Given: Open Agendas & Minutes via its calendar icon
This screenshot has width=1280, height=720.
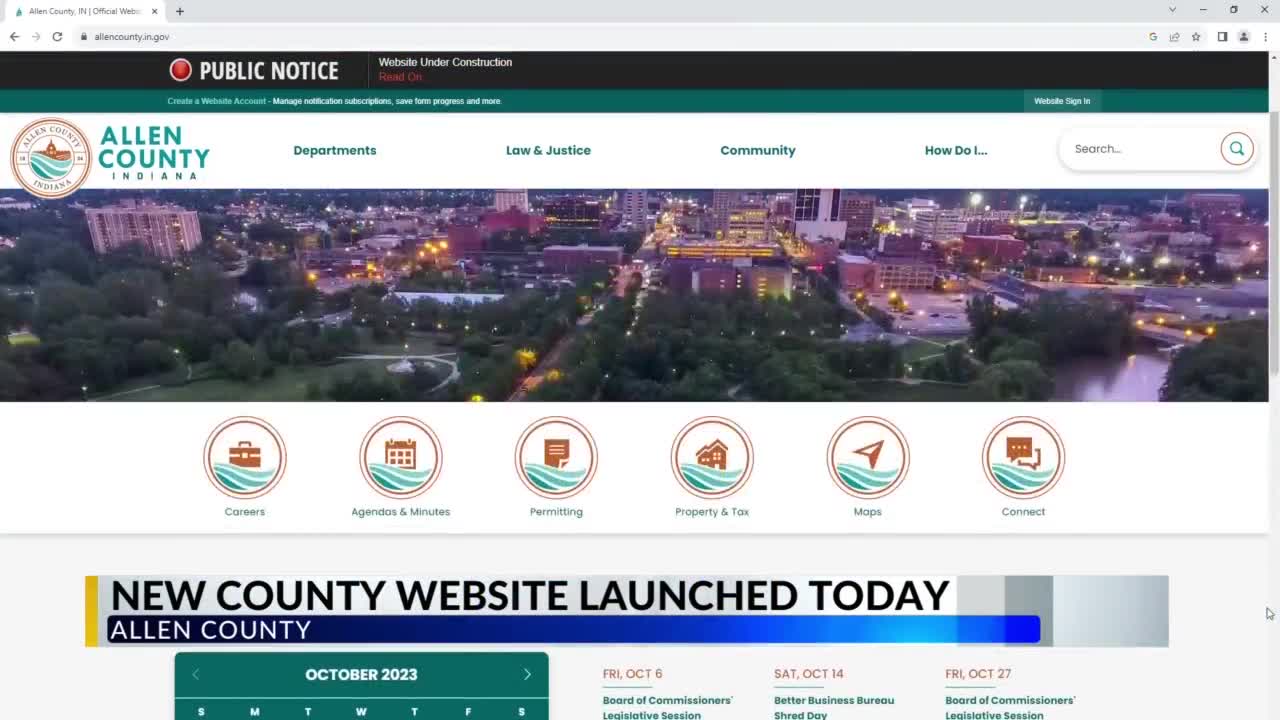Looking at the screenshot, I should [400, 457].
